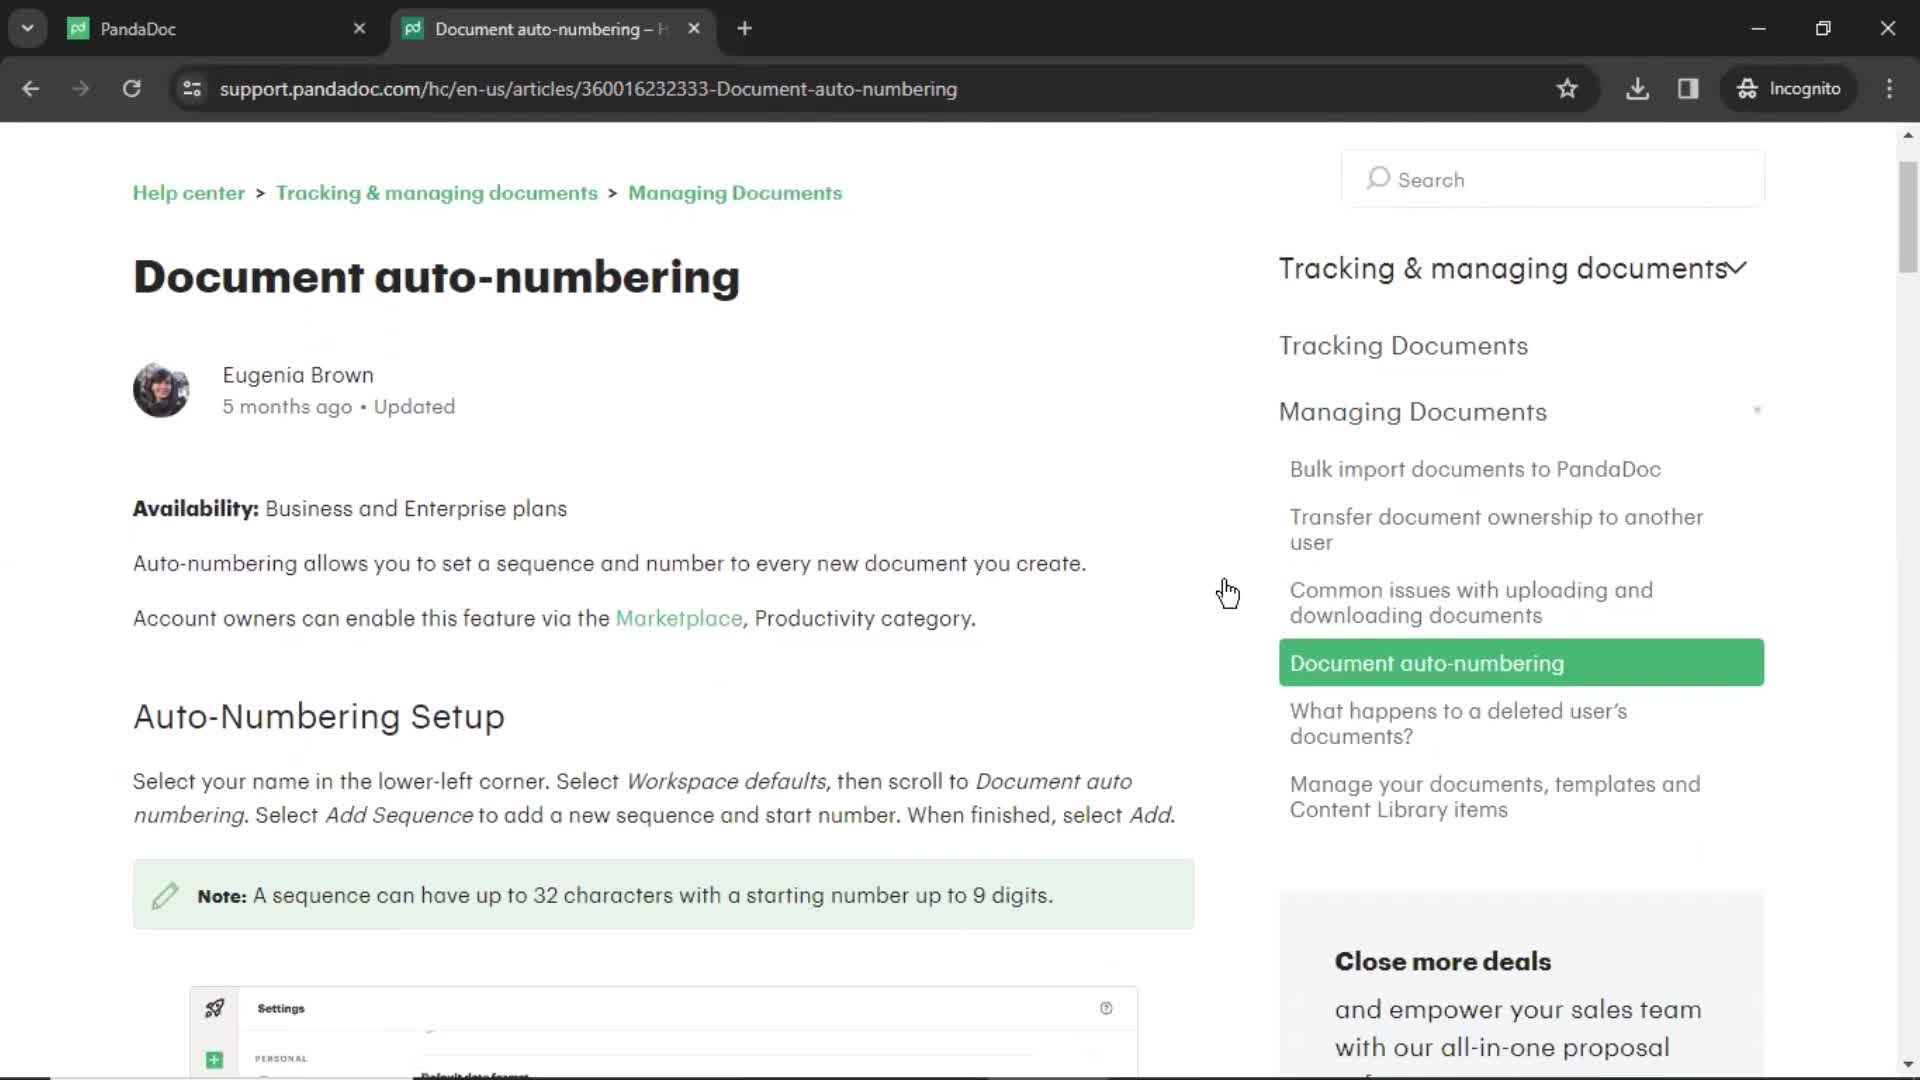This screenshot has width=1920, height=1080.
Task: Open Common issues with uploading article
Action: click(x=1471, y=603)
